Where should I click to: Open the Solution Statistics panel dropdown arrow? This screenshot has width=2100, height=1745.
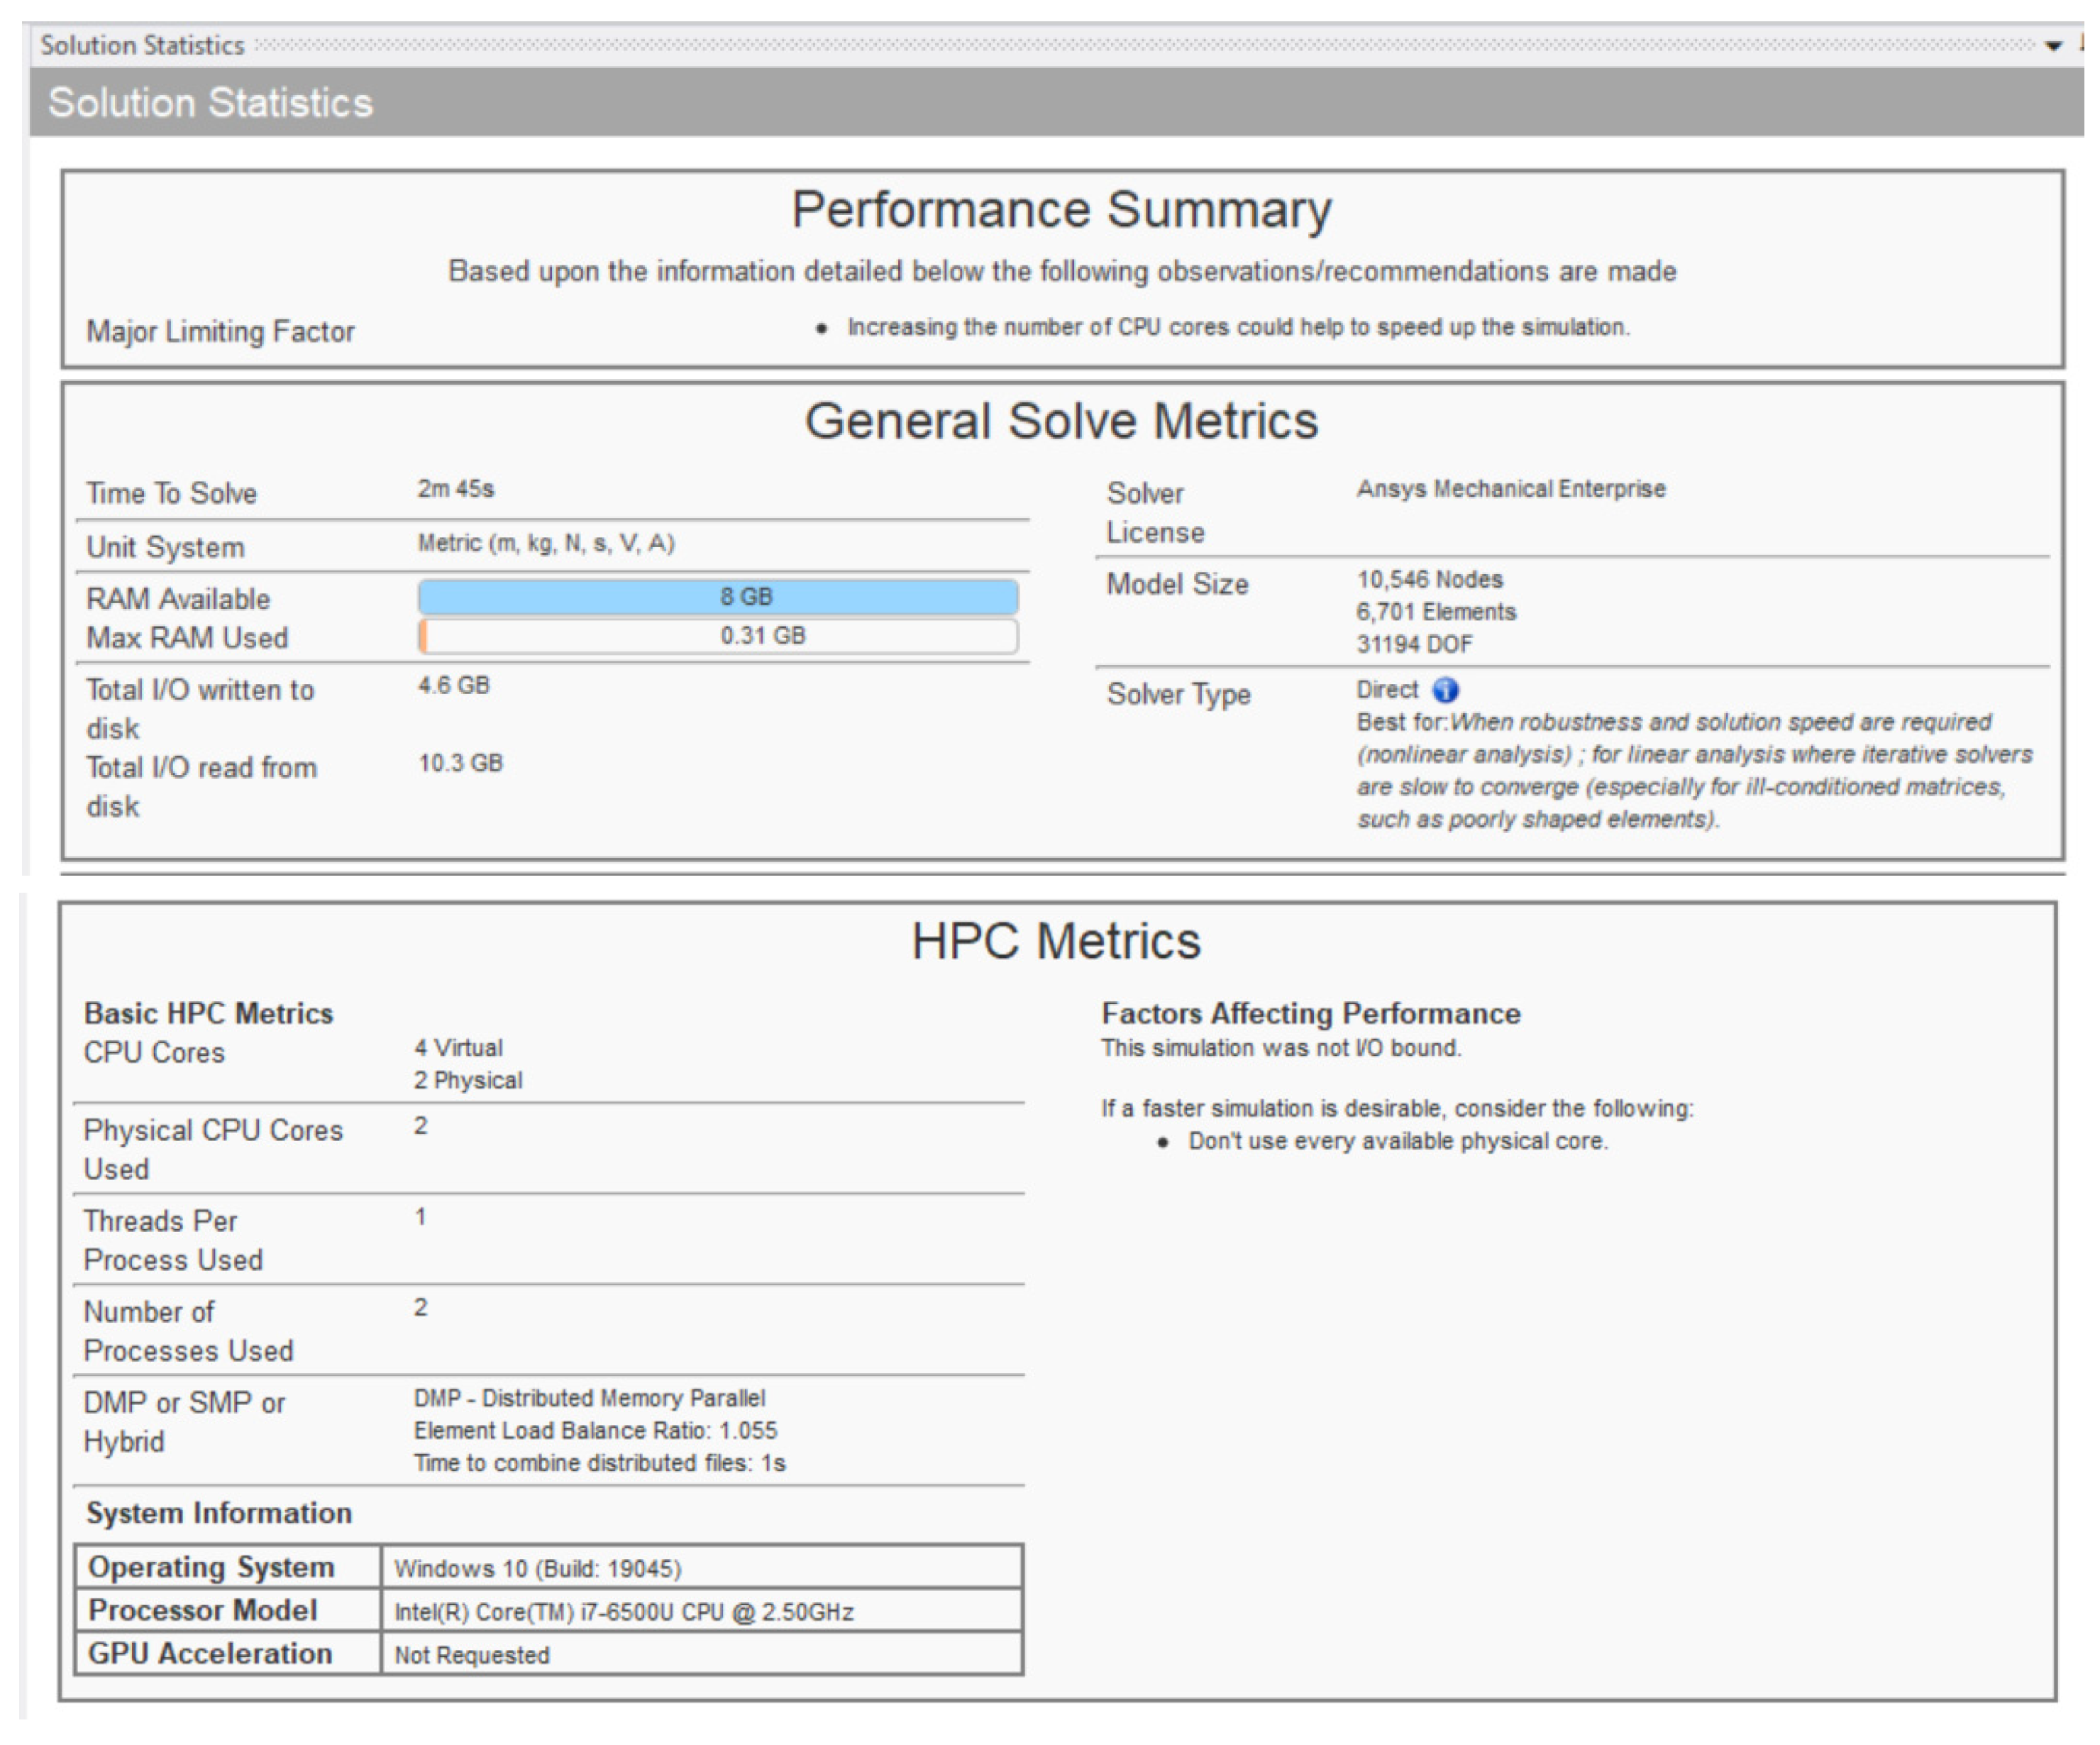click(x=2053, y=46)
